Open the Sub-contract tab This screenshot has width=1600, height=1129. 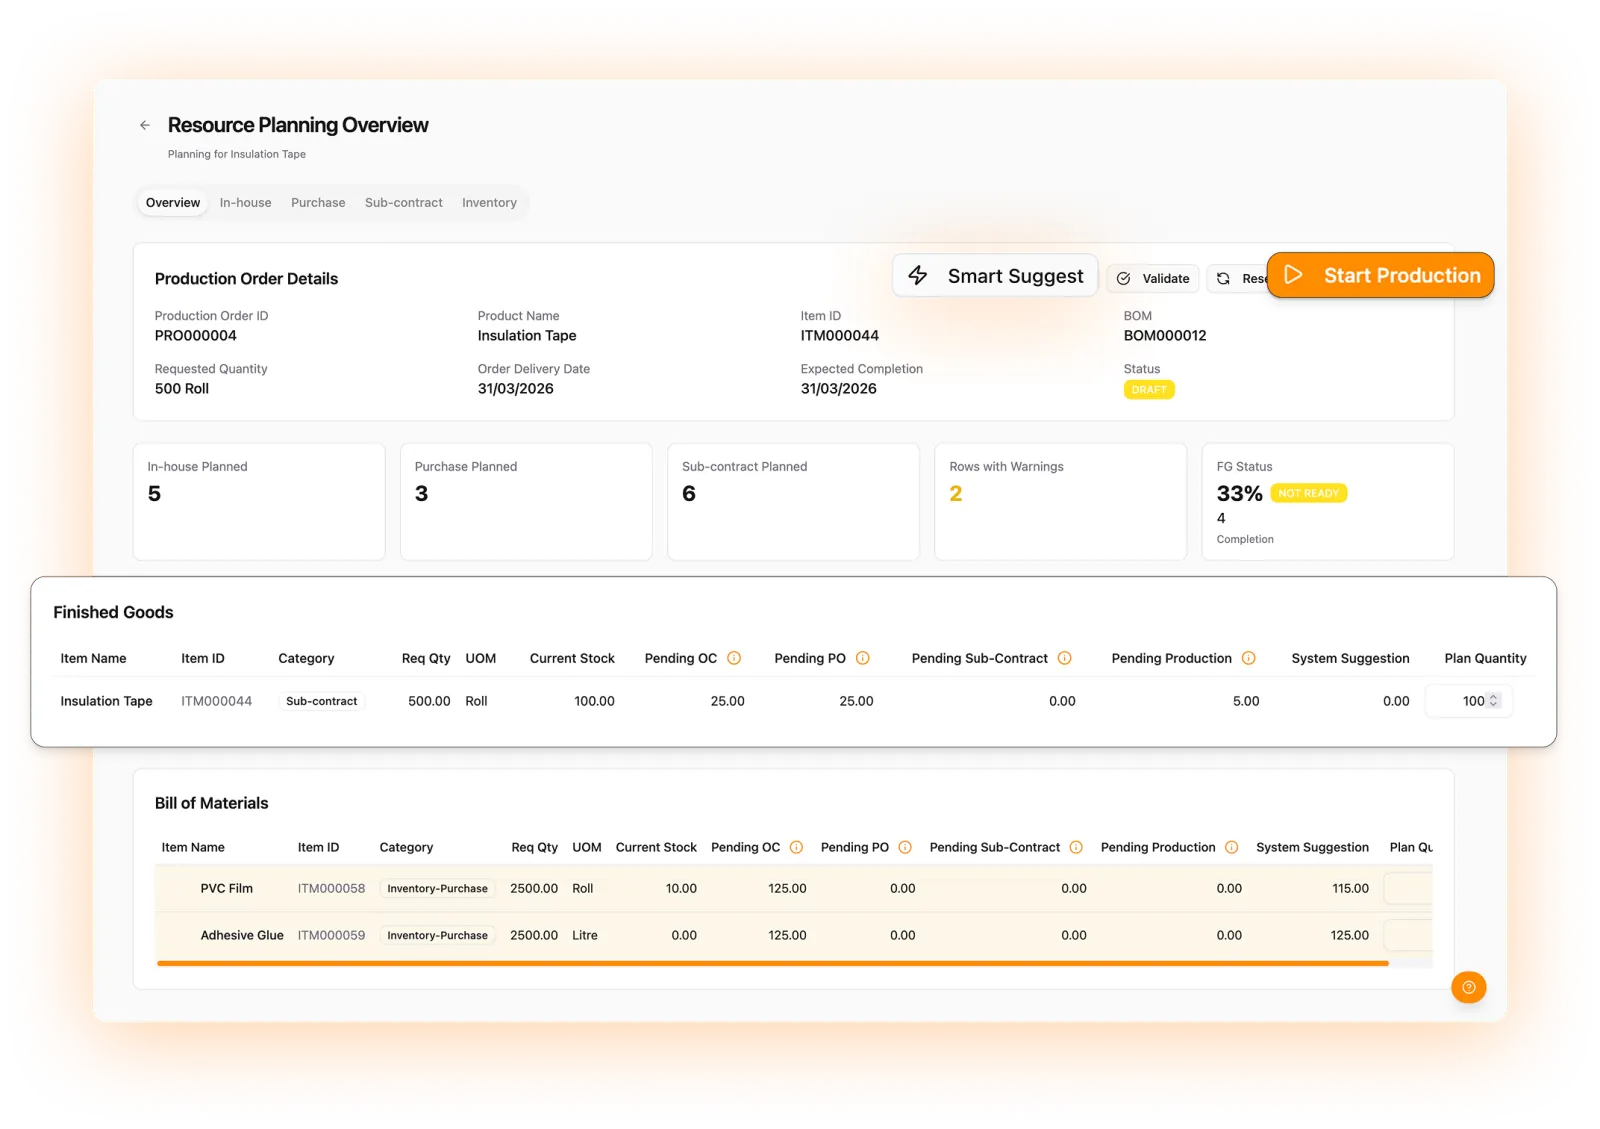[404, 203]
